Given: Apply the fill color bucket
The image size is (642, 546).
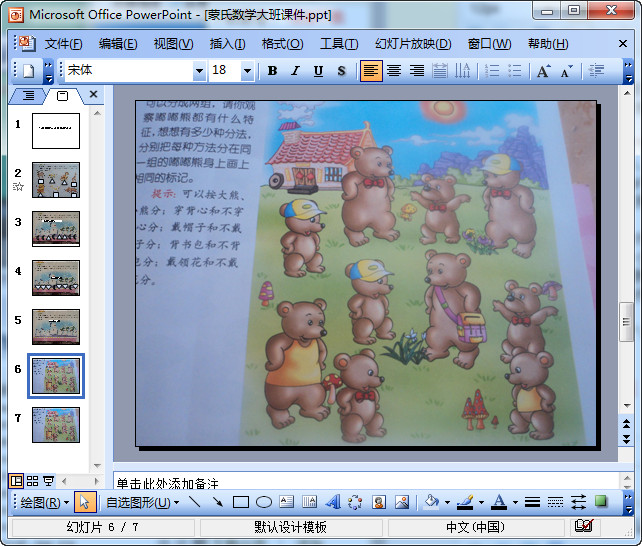Looking at the screenshot, I should (432, 502).
